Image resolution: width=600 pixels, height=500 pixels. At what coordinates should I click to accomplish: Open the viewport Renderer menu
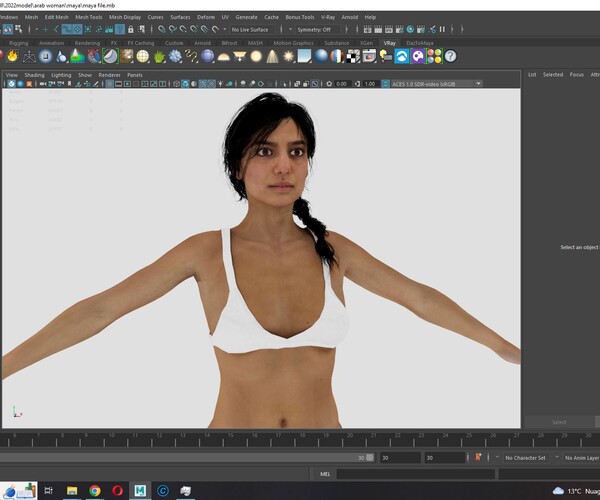point(109,75)
